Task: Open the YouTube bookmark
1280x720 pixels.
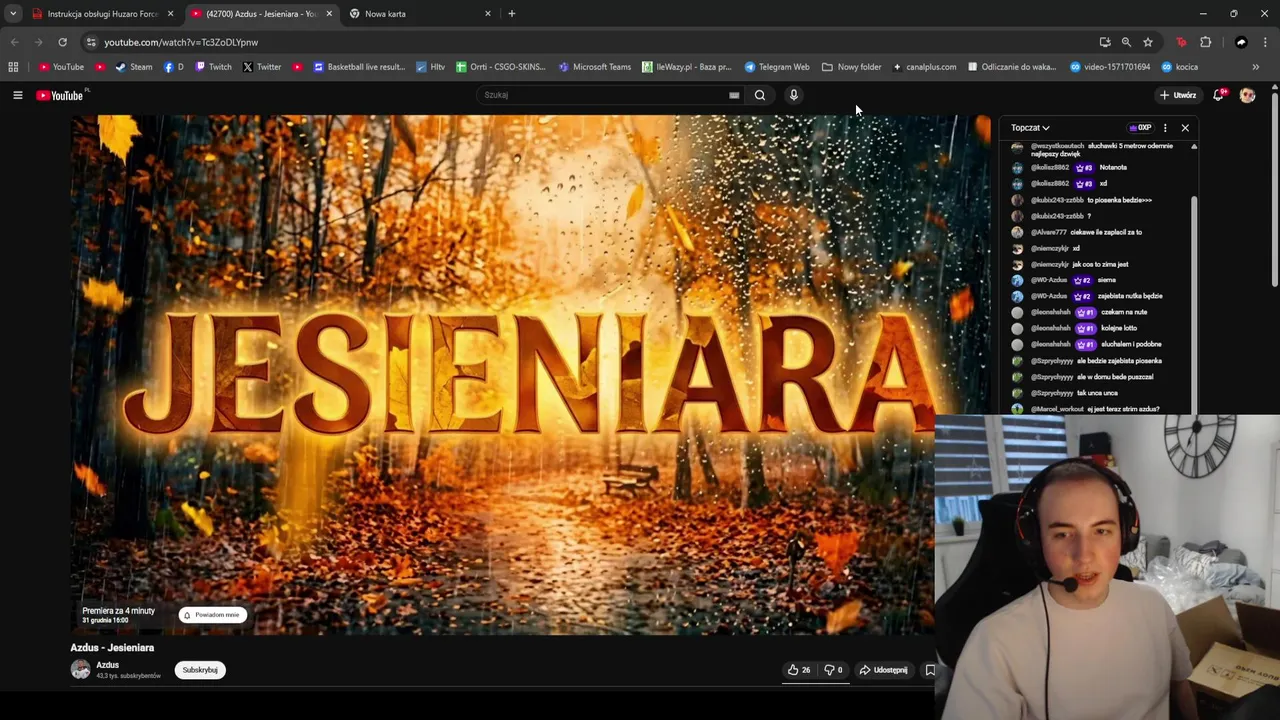Action: click(61, 67)
